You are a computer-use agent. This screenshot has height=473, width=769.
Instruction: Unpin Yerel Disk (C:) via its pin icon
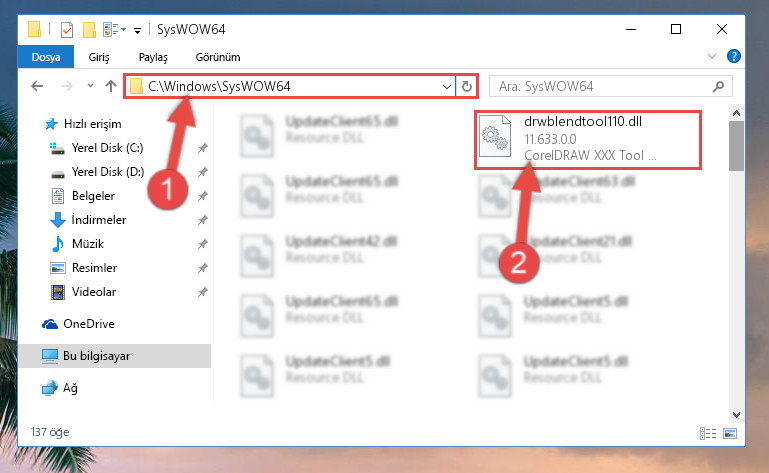[x=203, y=148]
